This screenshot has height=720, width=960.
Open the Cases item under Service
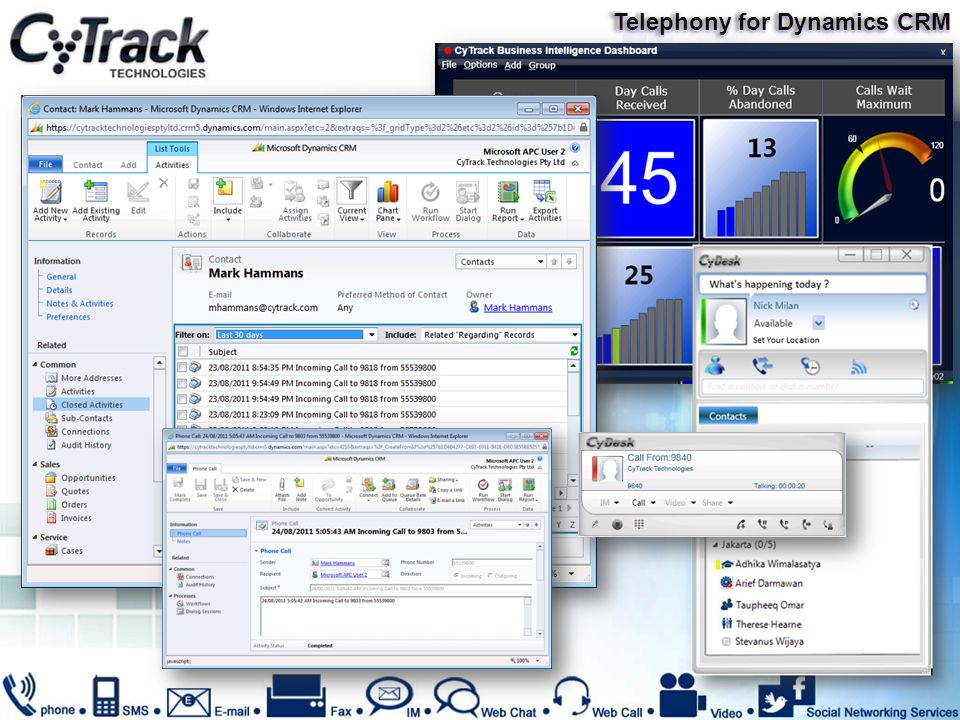tap(71, 550)
